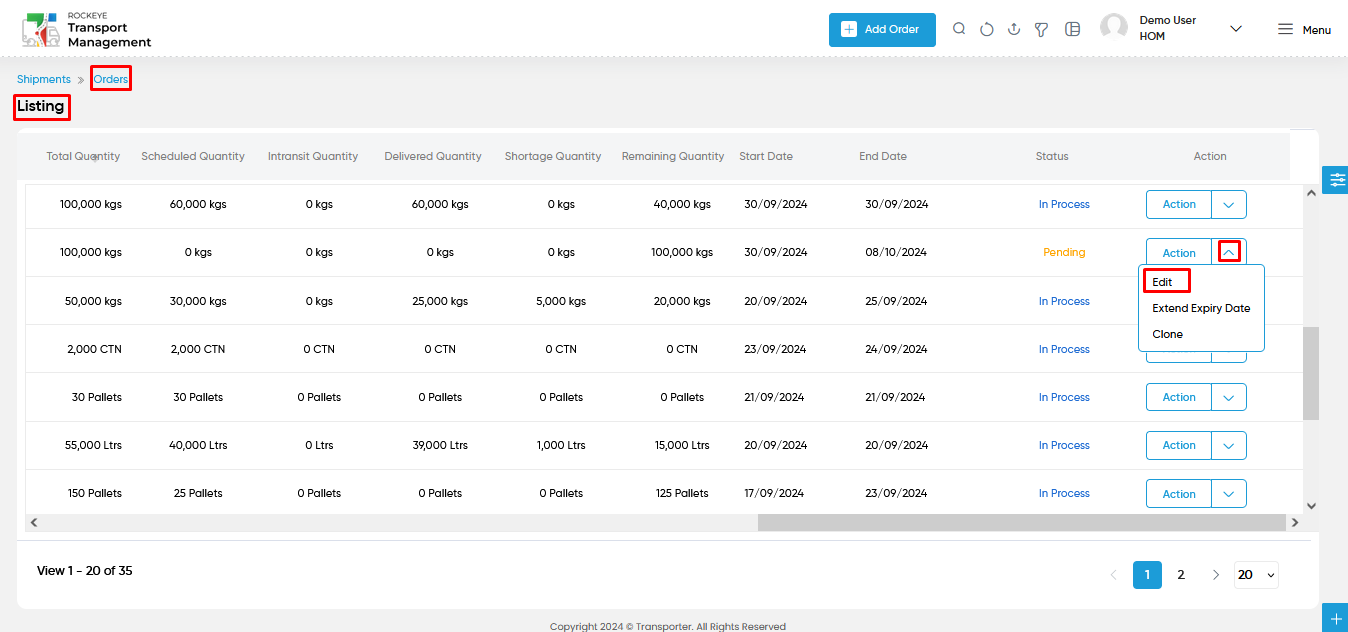Open the blue settings sliders side tab
The width and height of the screenshot is (1348, 632).
(x=1336, y=180)
